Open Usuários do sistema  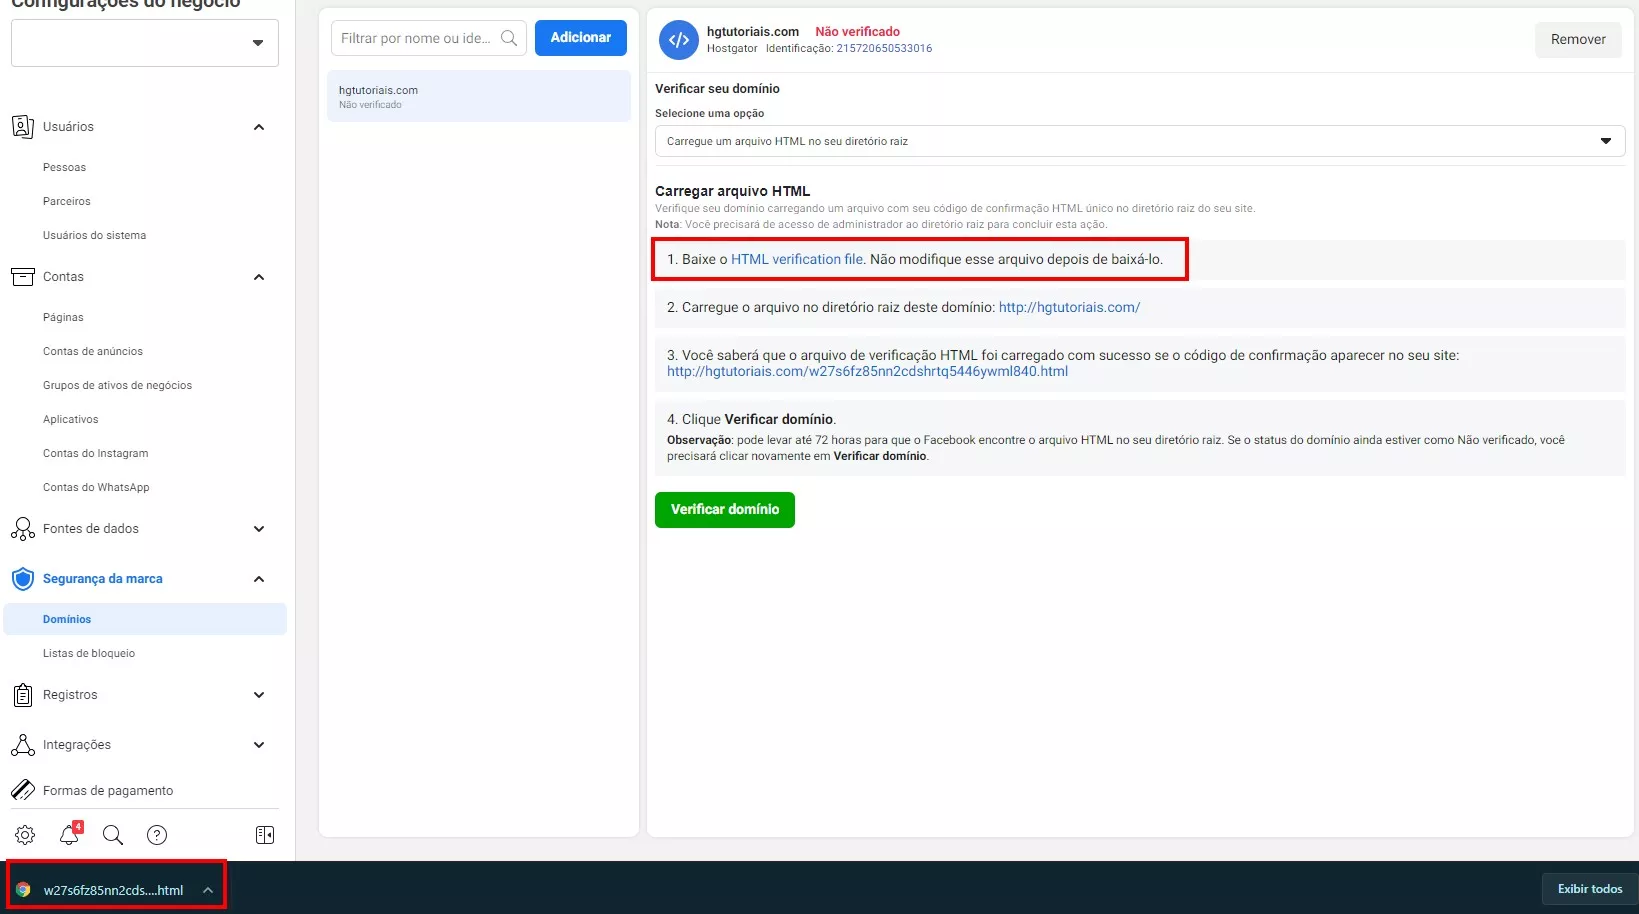pyautogui.click(x=94, y=235)
